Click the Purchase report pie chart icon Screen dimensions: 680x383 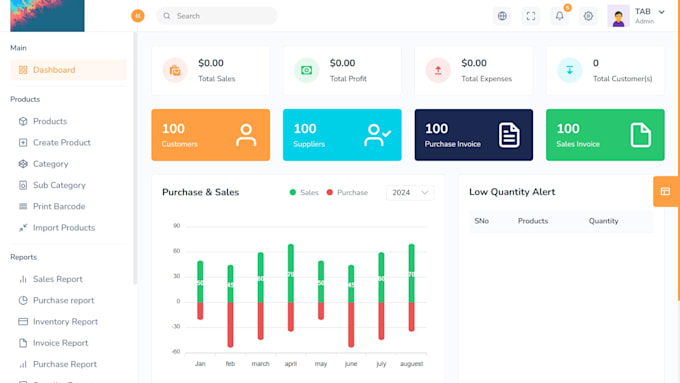[x=23, y=301]
